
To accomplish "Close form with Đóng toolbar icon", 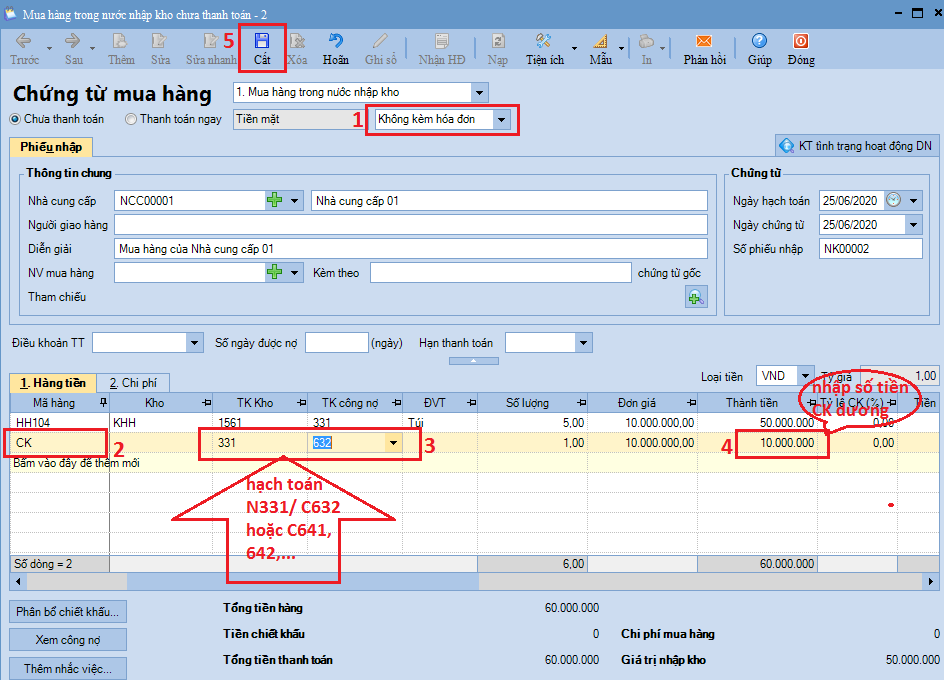I will coord(801,41).
